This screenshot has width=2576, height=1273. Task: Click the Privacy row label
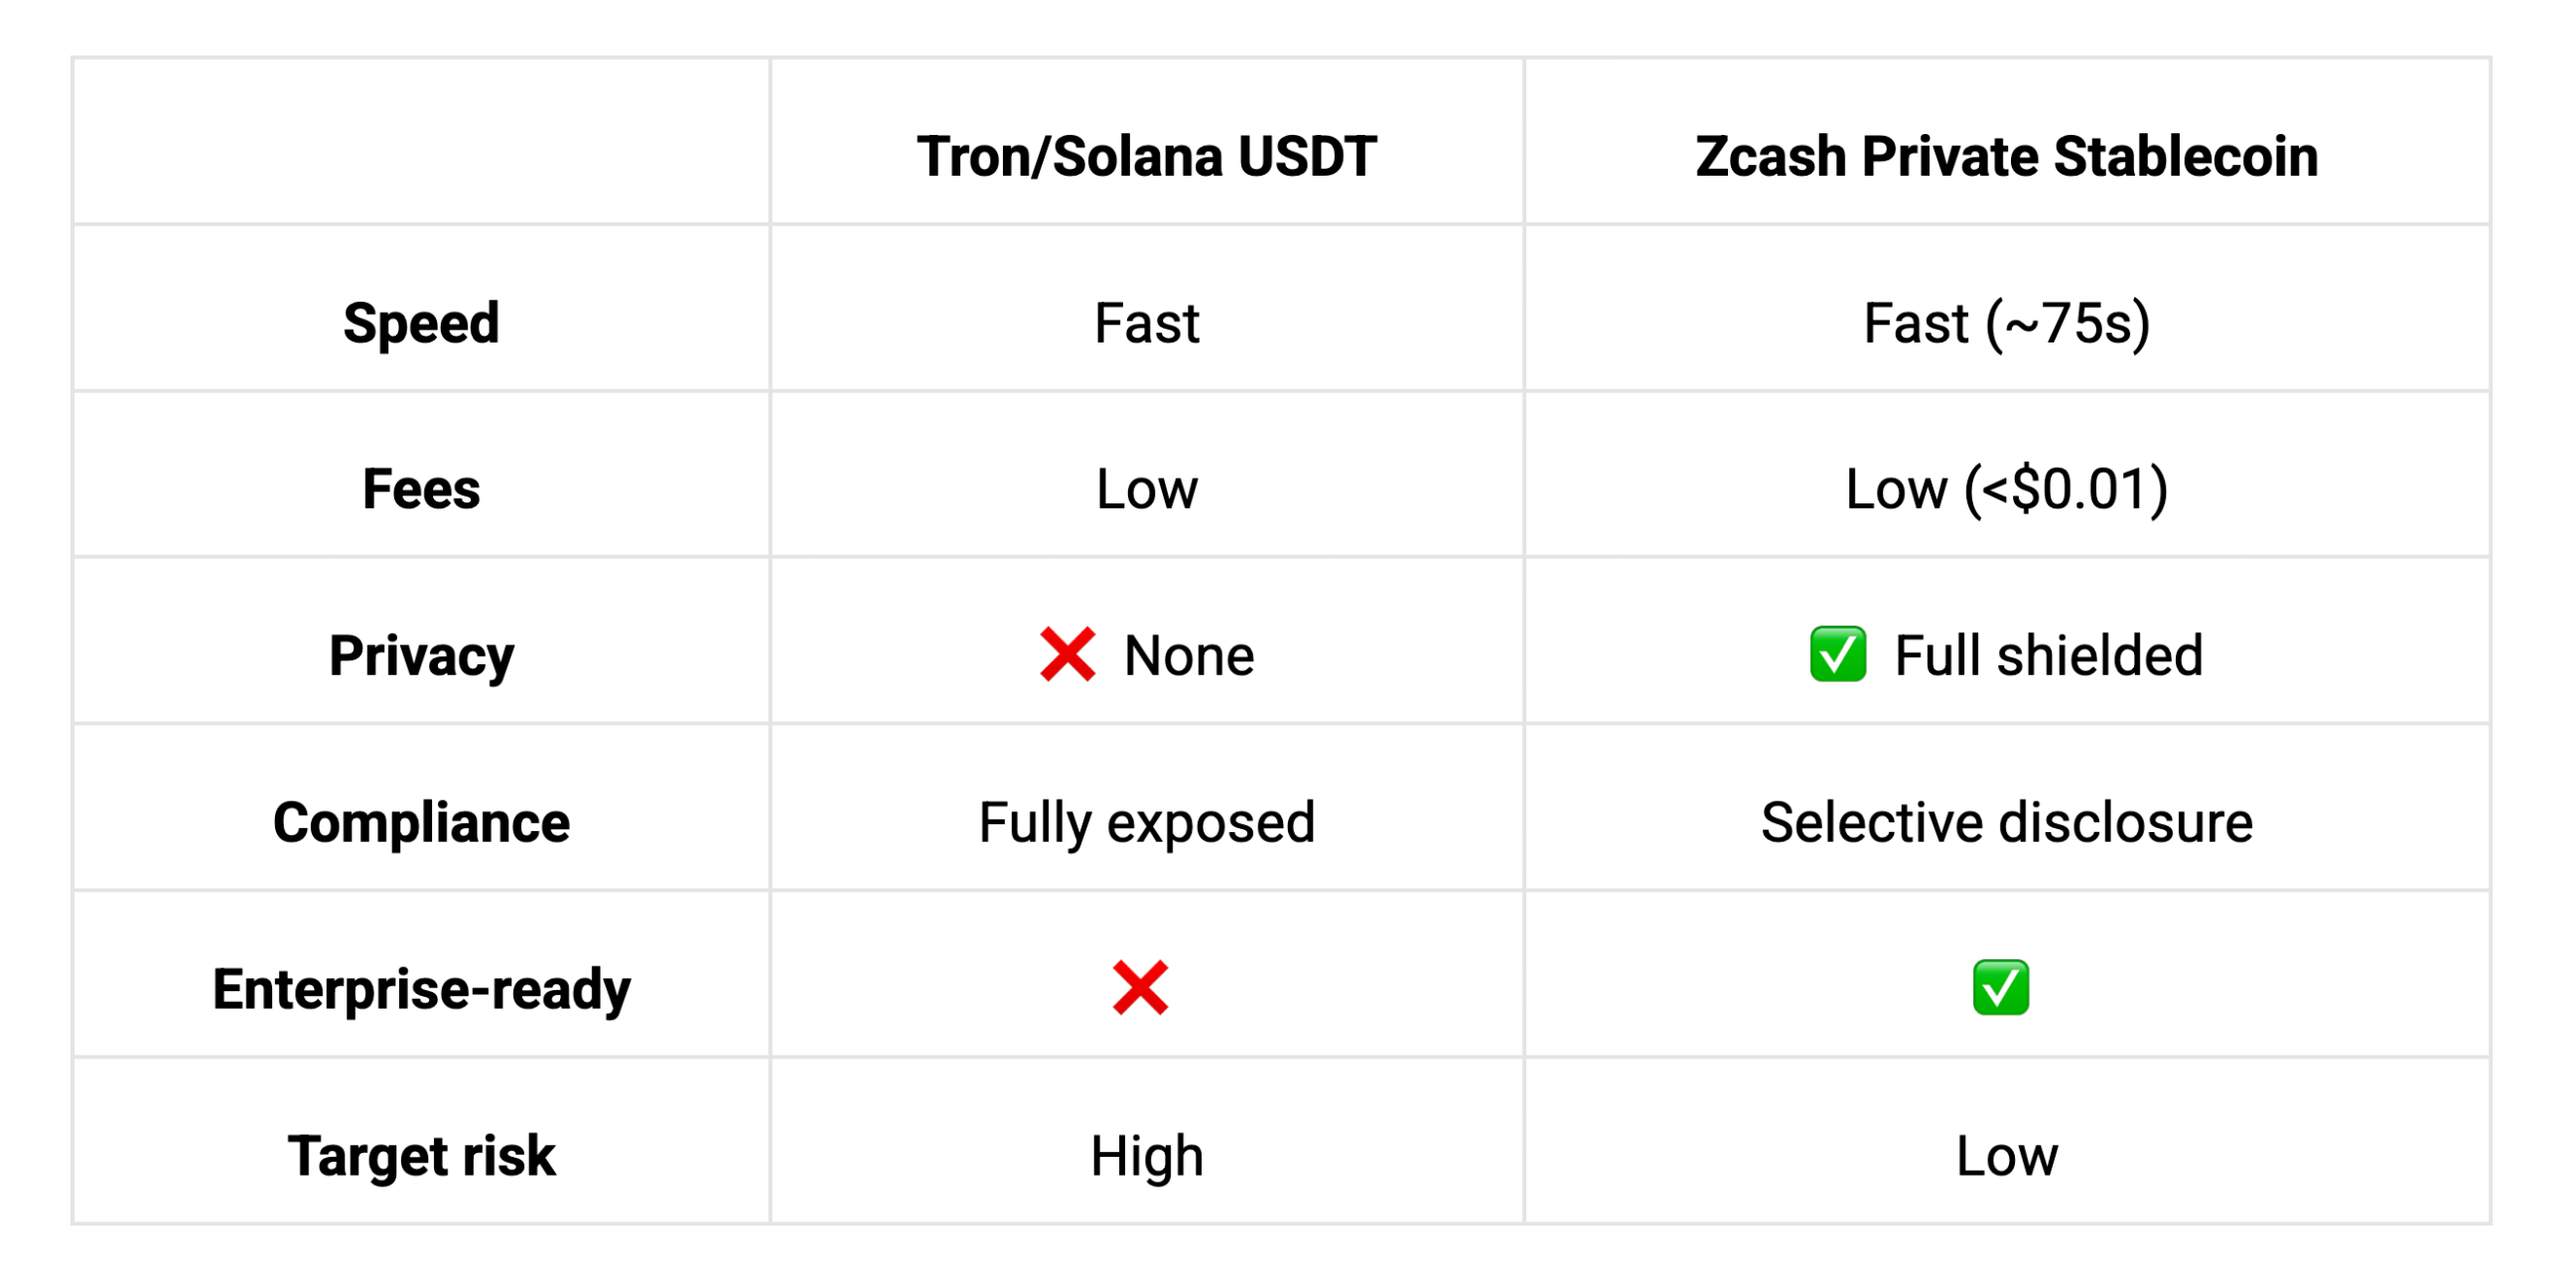coord(421,656)
